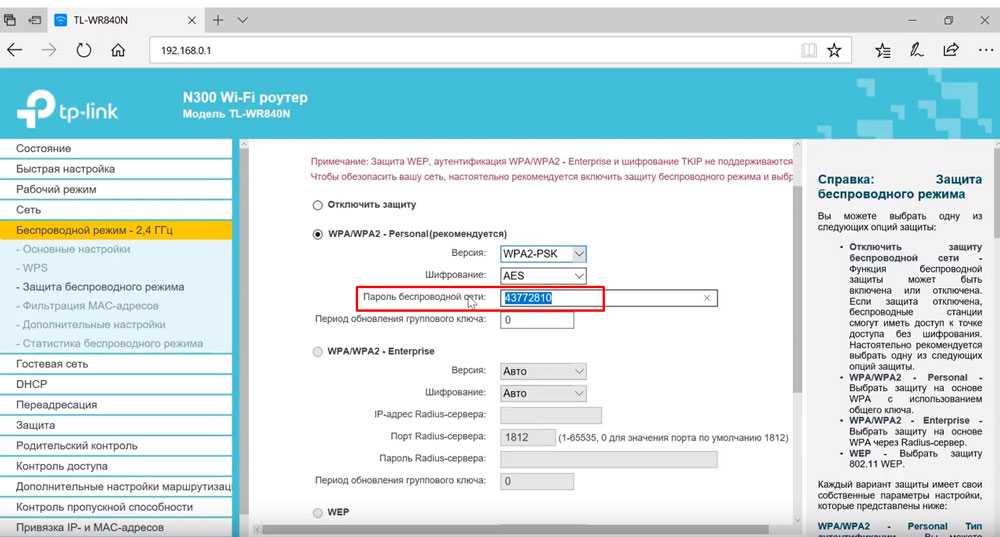Open Reading view book icon
Viewport: 1000px width, 537px height.
pos(808,50)
